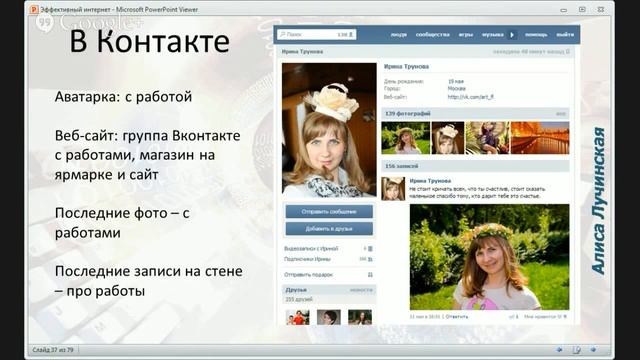Image resolution: width=640 pixels, height=360 pixels.
Task: Click the Подписчики Ирины link
Action: pos(307,259)
